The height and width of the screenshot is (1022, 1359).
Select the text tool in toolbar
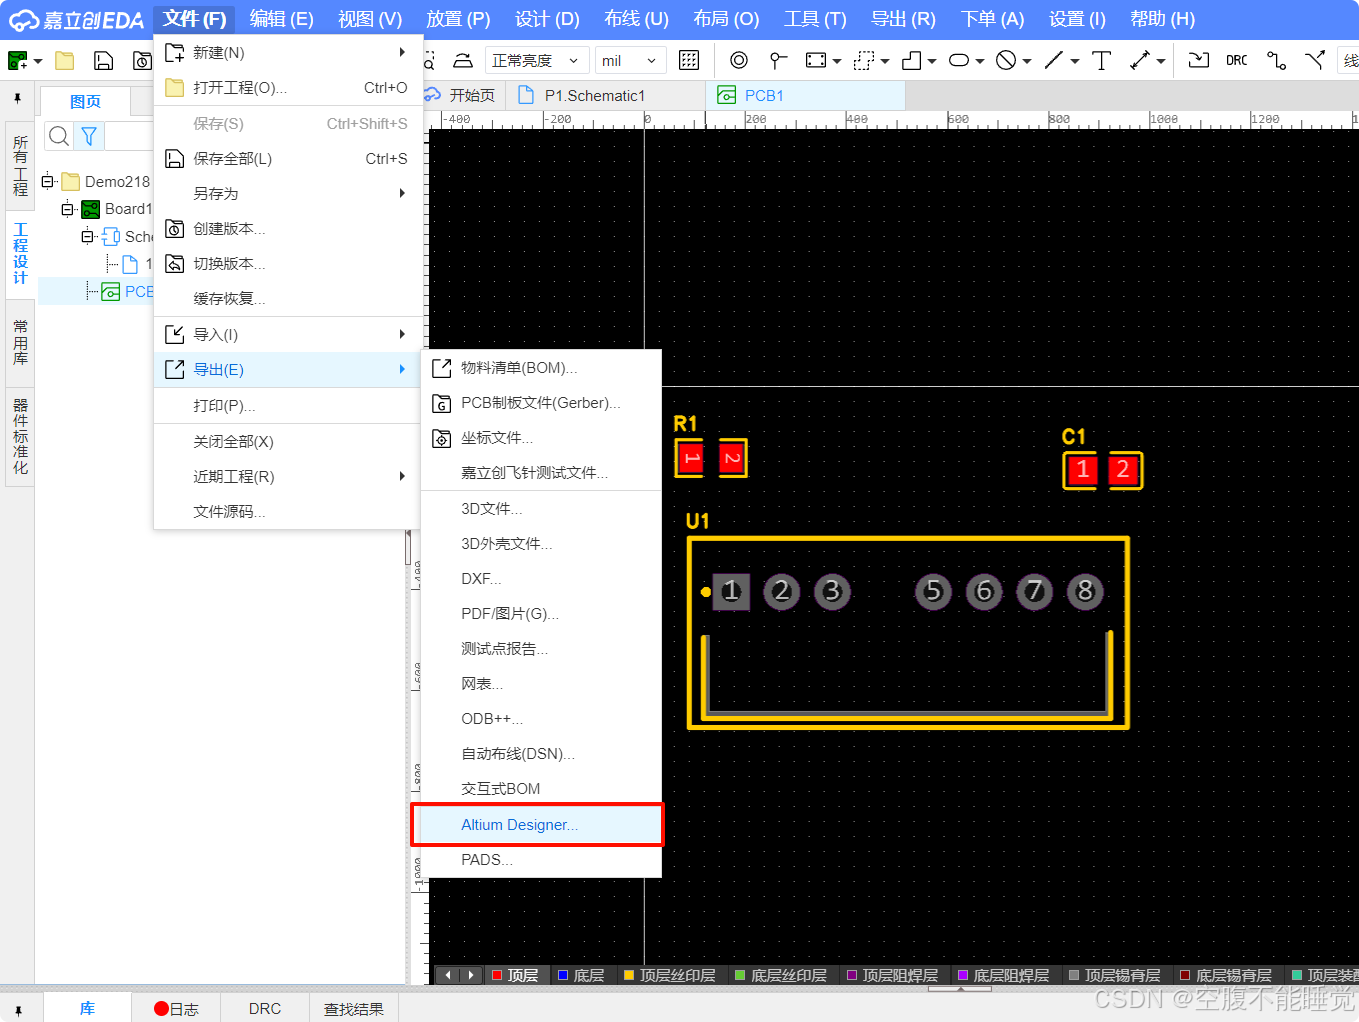(1102, 60)
